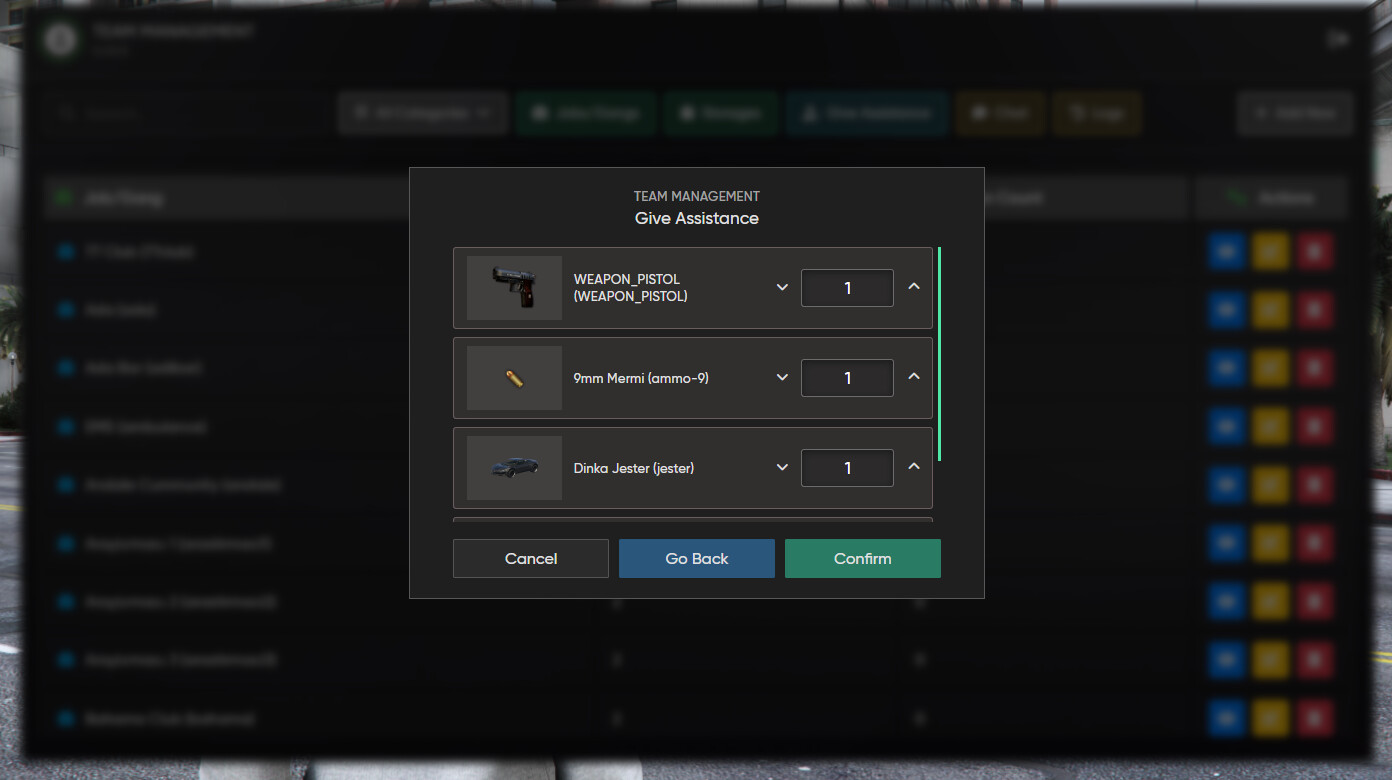Click the Dinka Jester car thumbnail

[x=514, y=468]
